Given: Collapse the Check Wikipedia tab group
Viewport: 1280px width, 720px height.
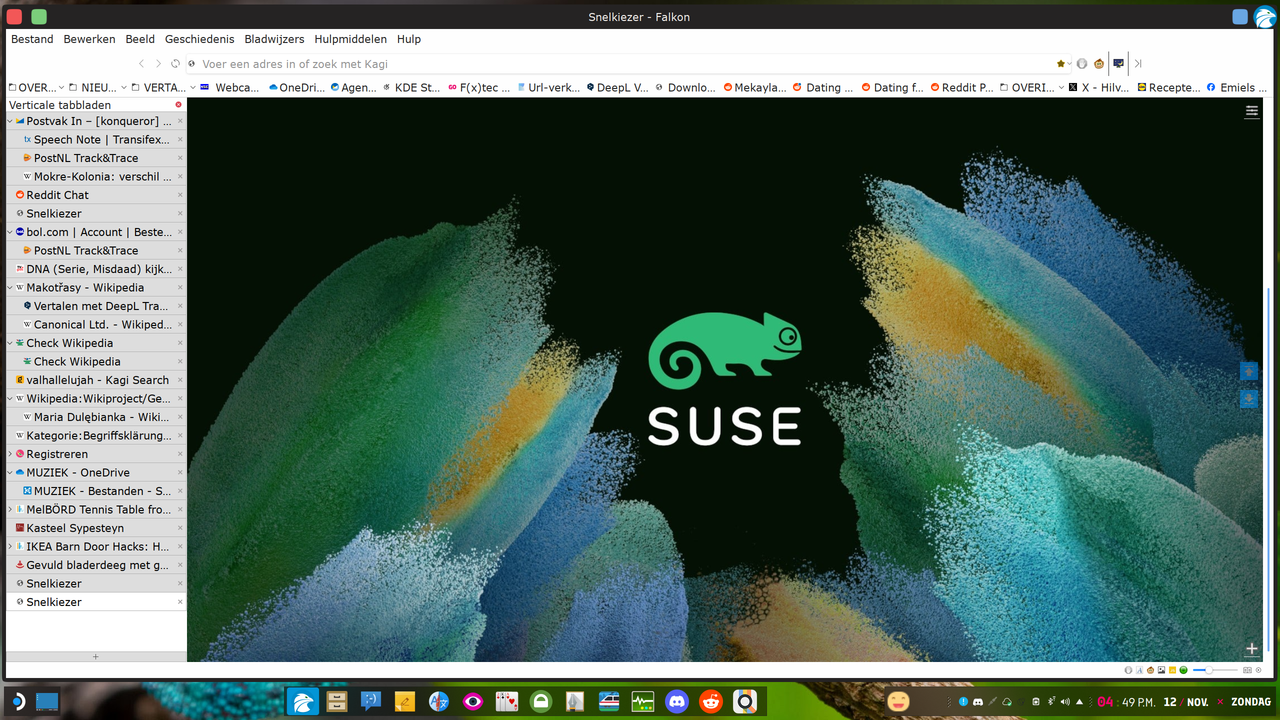Looking at the screenshot, I should coord(11,343).
